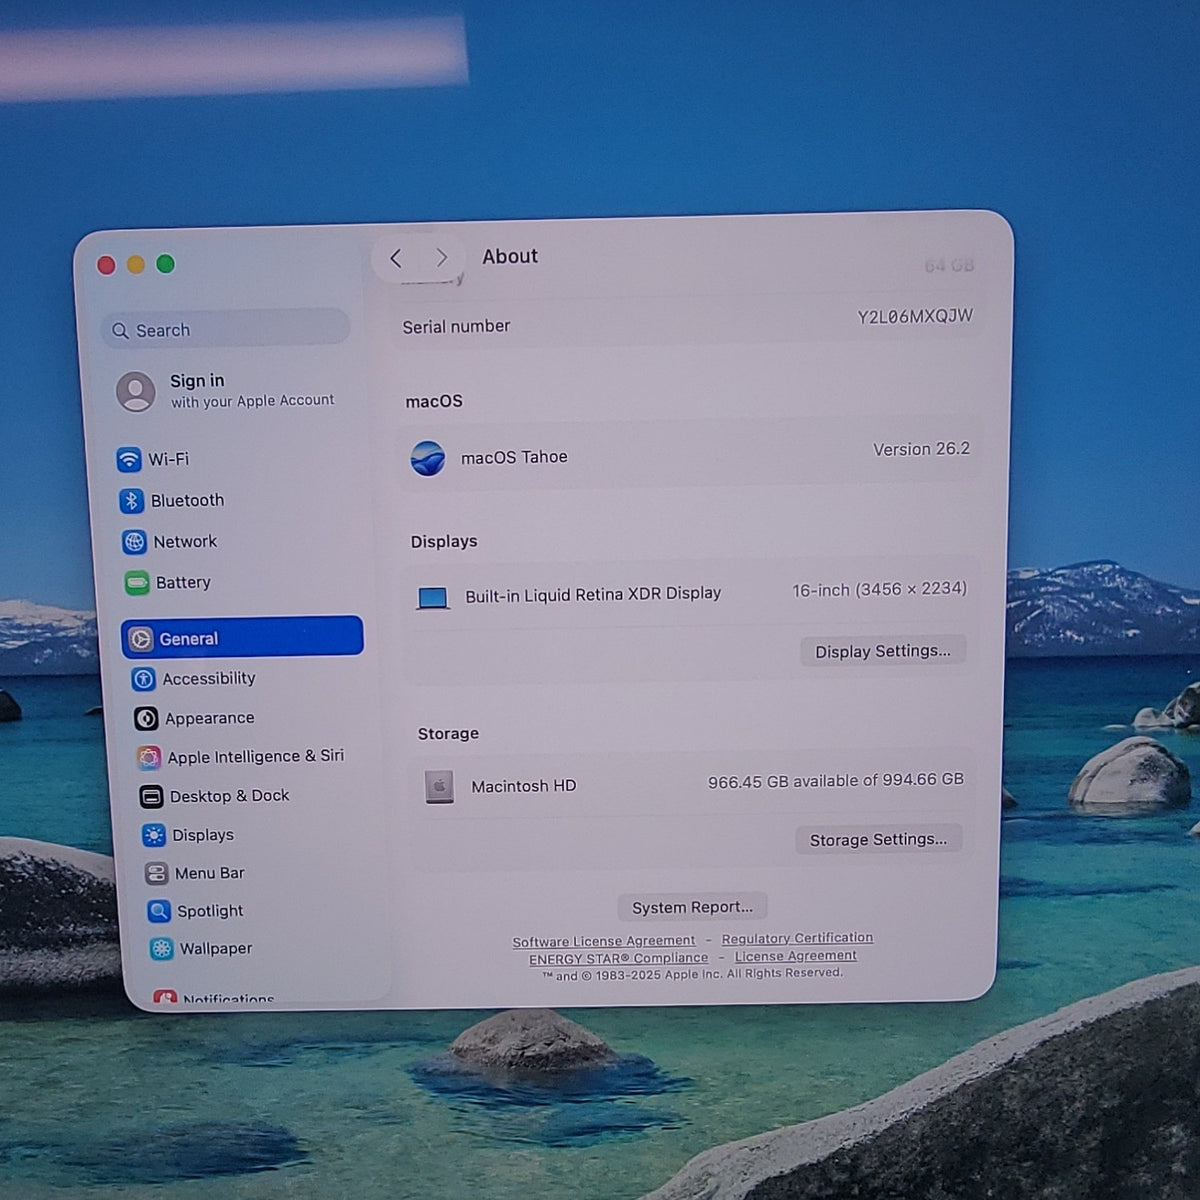The height and width of the screenshot is (1200, 1200).
Task: Open the Accessibility icon
Action: coord(143,679)
